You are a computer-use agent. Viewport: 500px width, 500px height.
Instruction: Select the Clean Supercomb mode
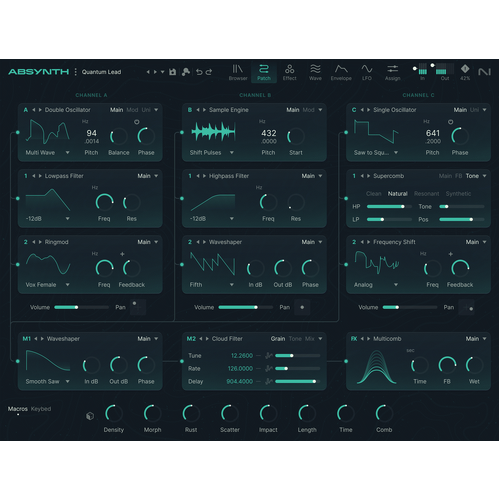(373, 194)
